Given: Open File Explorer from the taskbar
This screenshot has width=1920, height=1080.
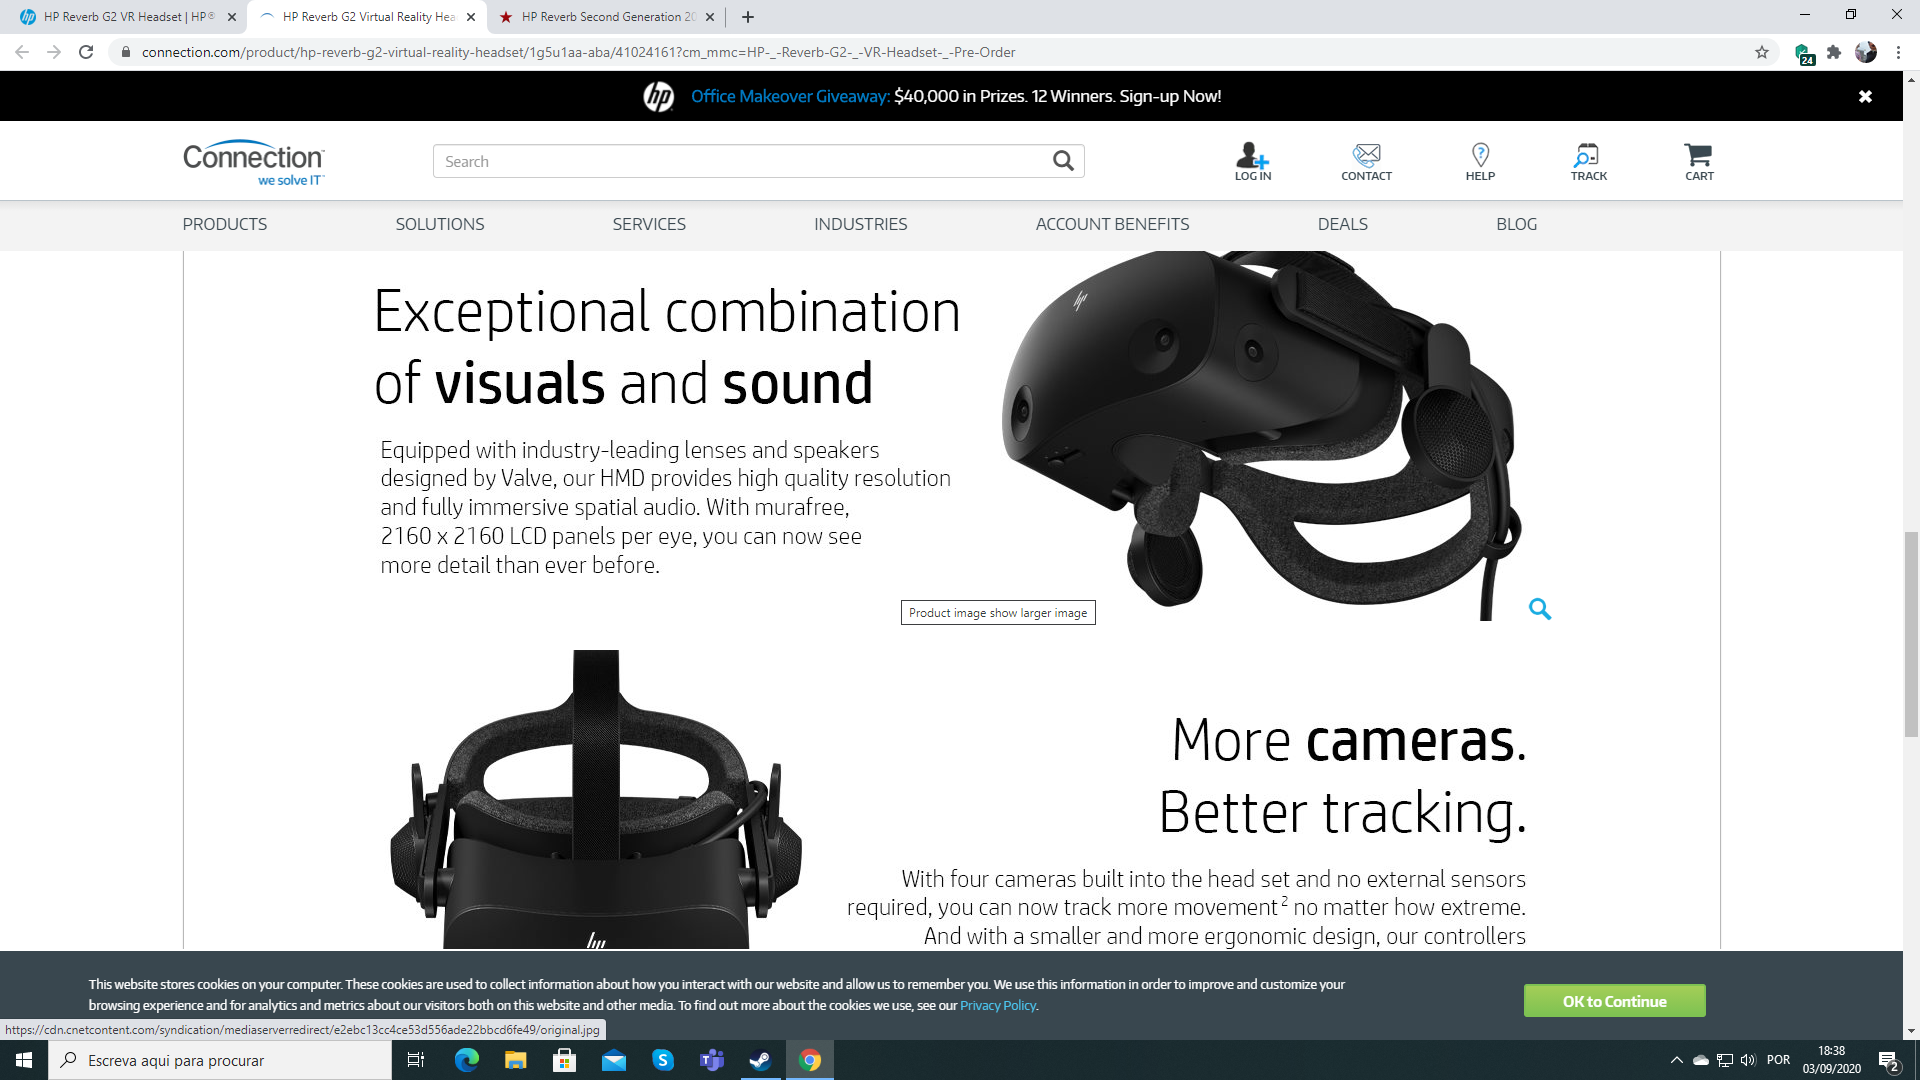Looking at the screenshot, I should [x=516, y=1060].
